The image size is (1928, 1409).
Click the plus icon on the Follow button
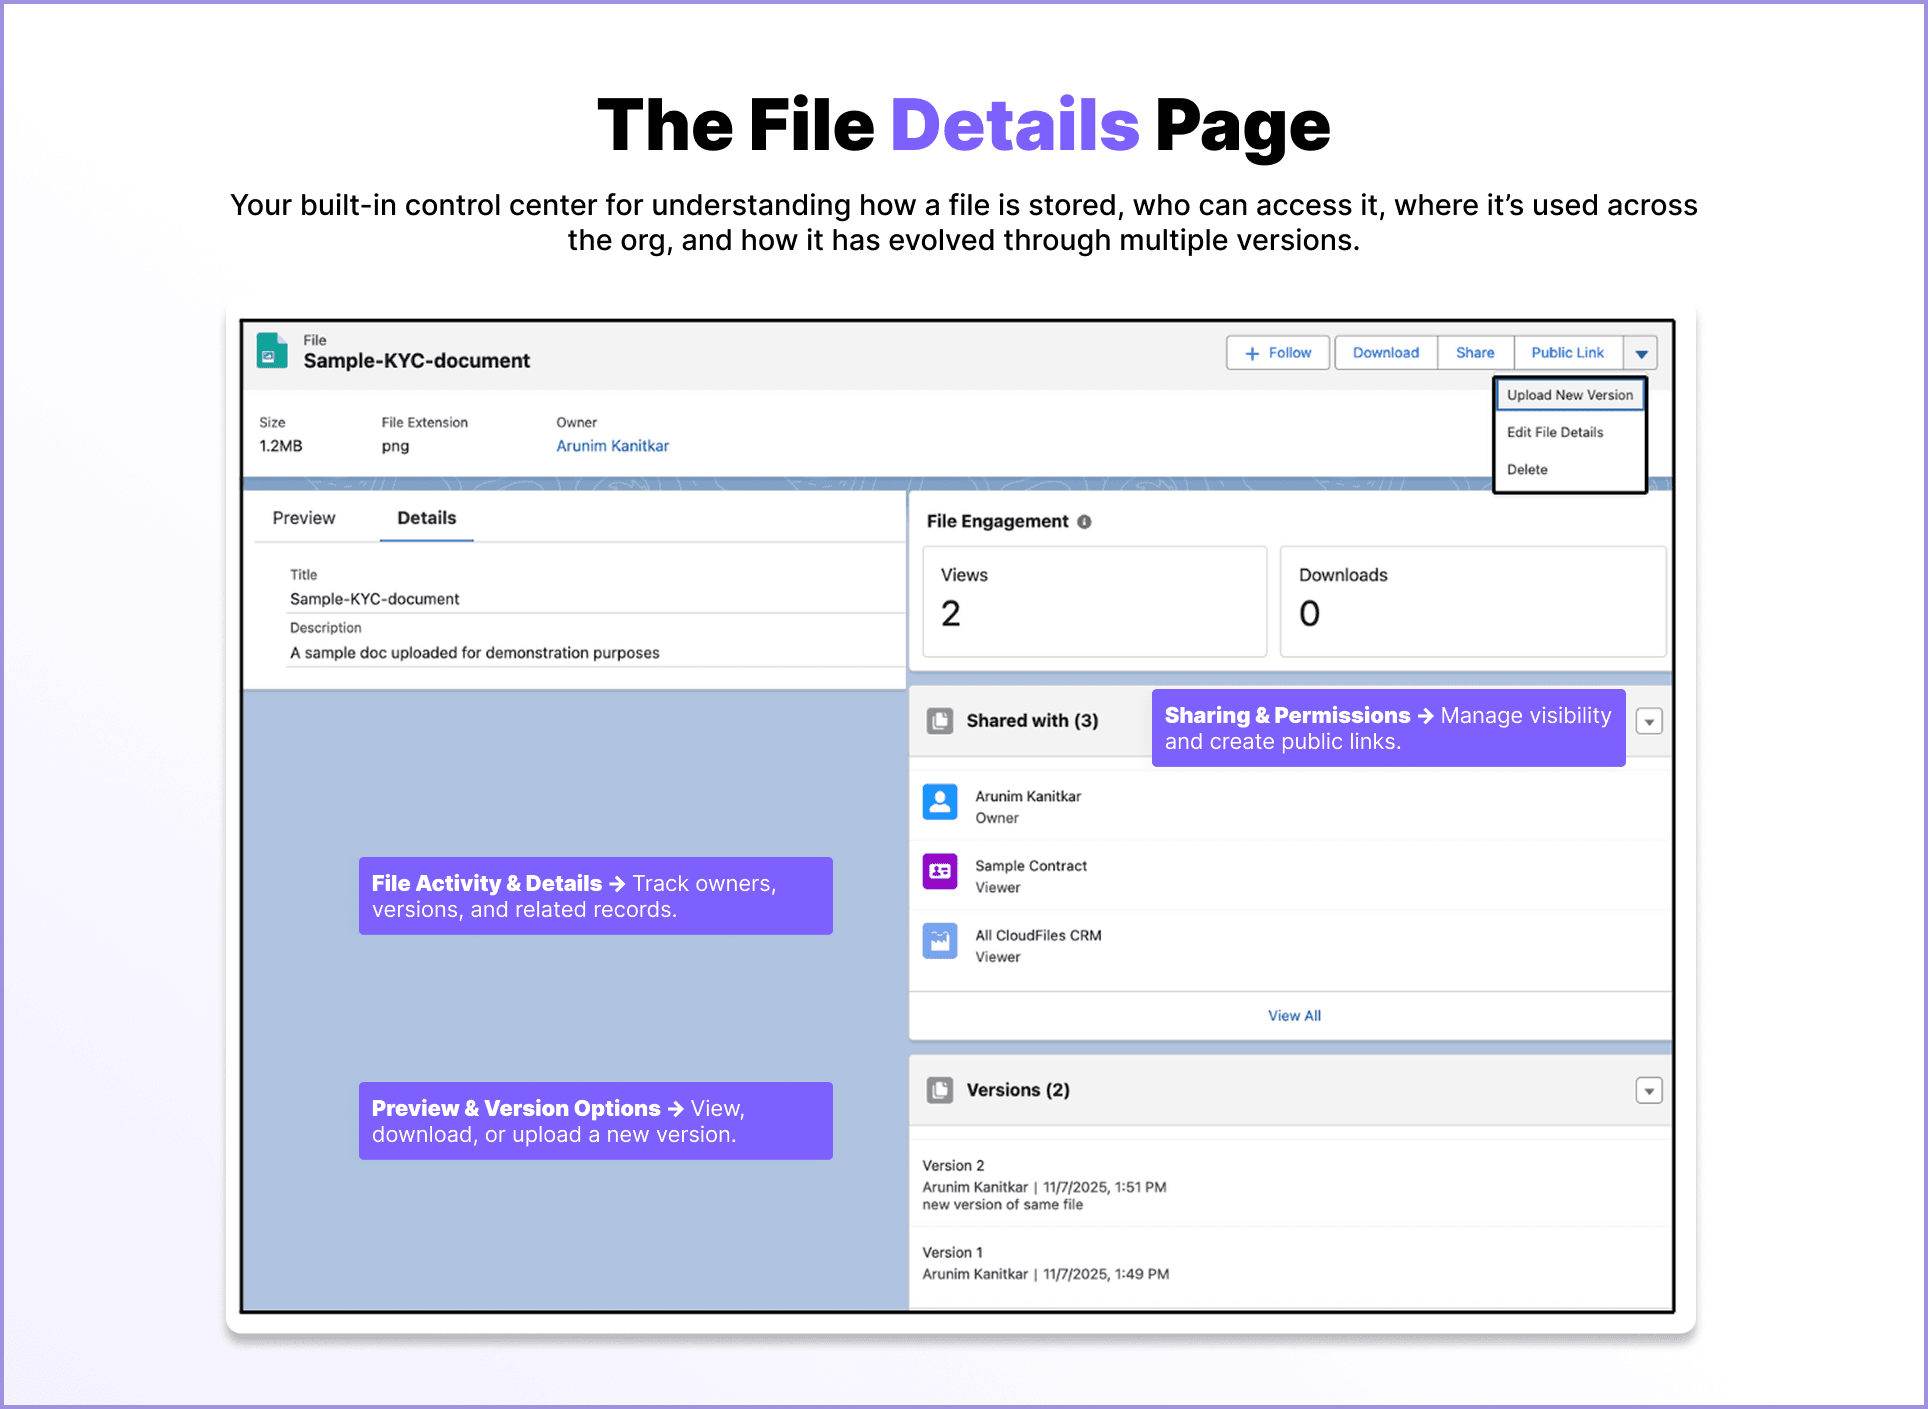click(1253, 352)
